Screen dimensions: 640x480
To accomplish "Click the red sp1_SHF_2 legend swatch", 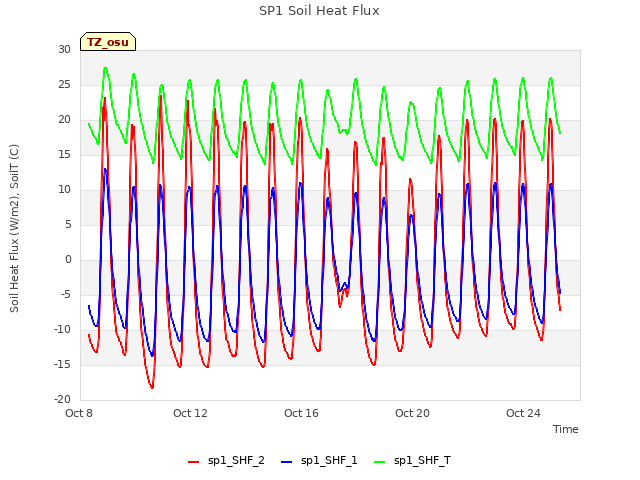I will click(x=193, y=462).
